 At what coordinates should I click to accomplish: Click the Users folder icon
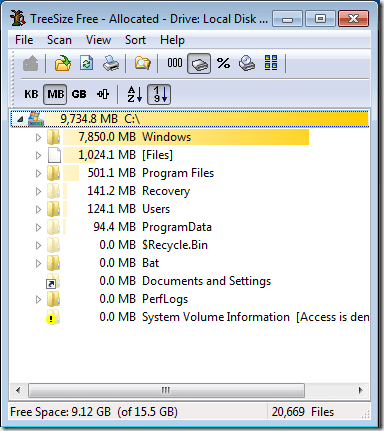coord(53,209)
